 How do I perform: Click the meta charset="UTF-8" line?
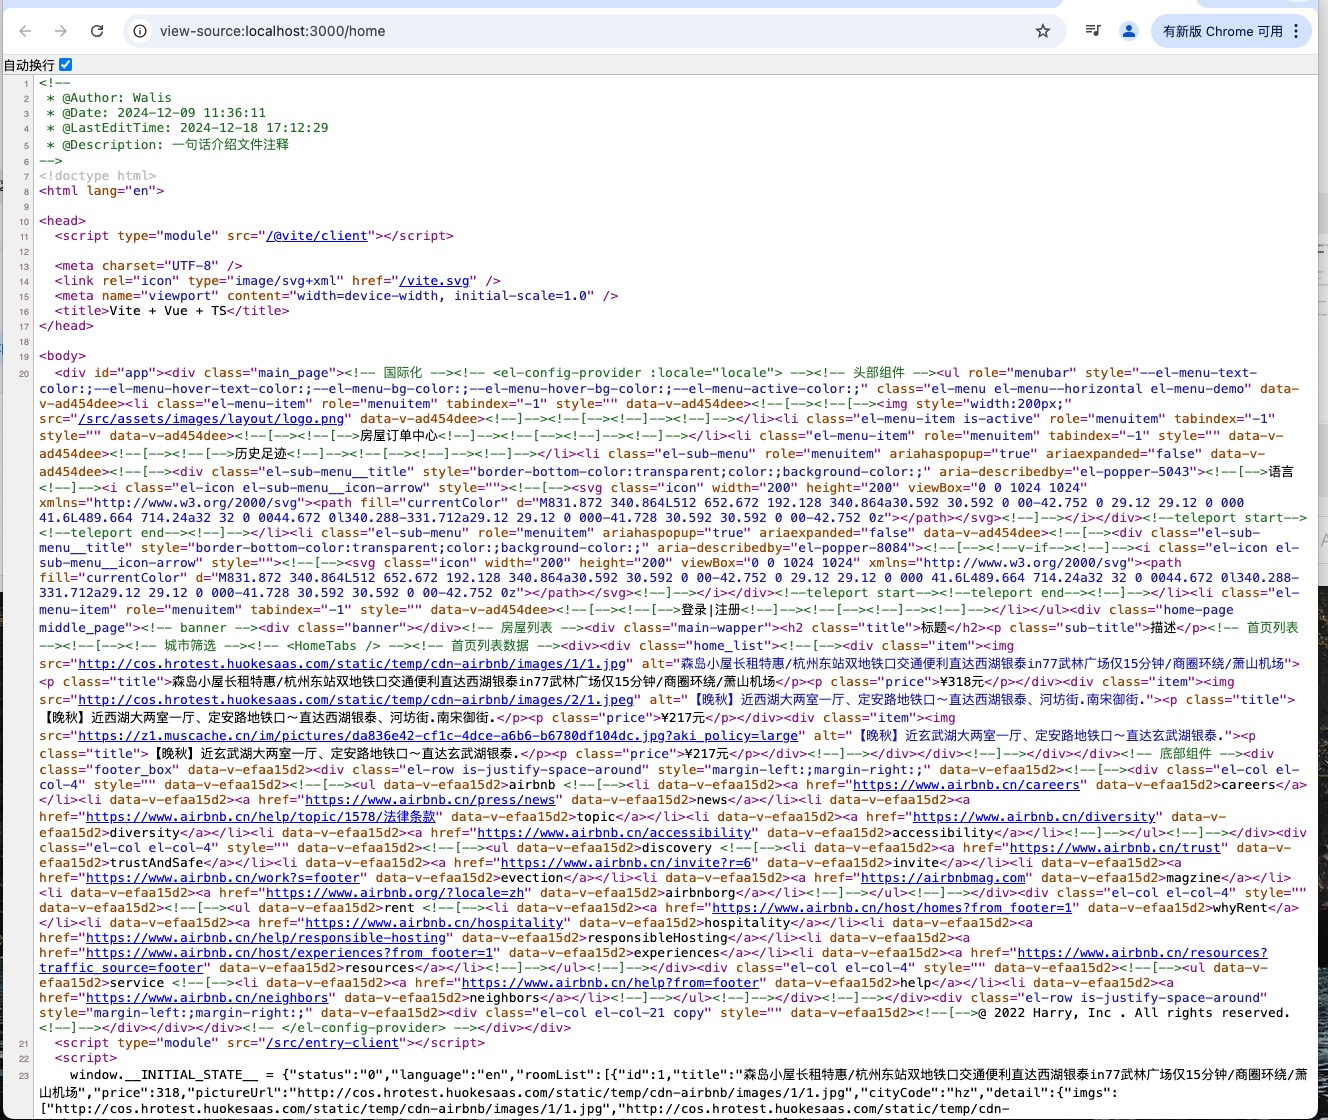pos(149,266)
